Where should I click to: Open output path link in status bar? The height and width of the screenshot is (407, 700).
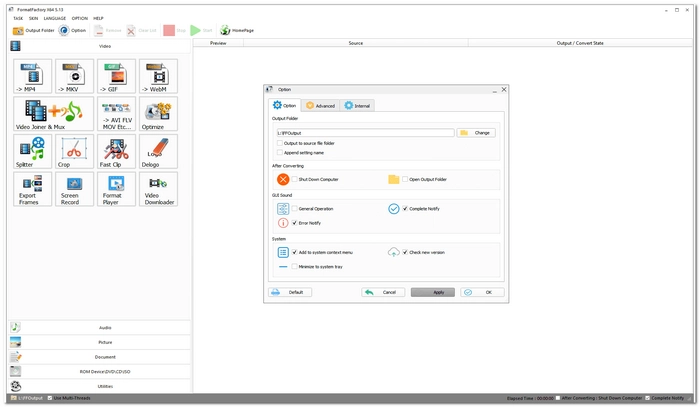coord(27,398)
